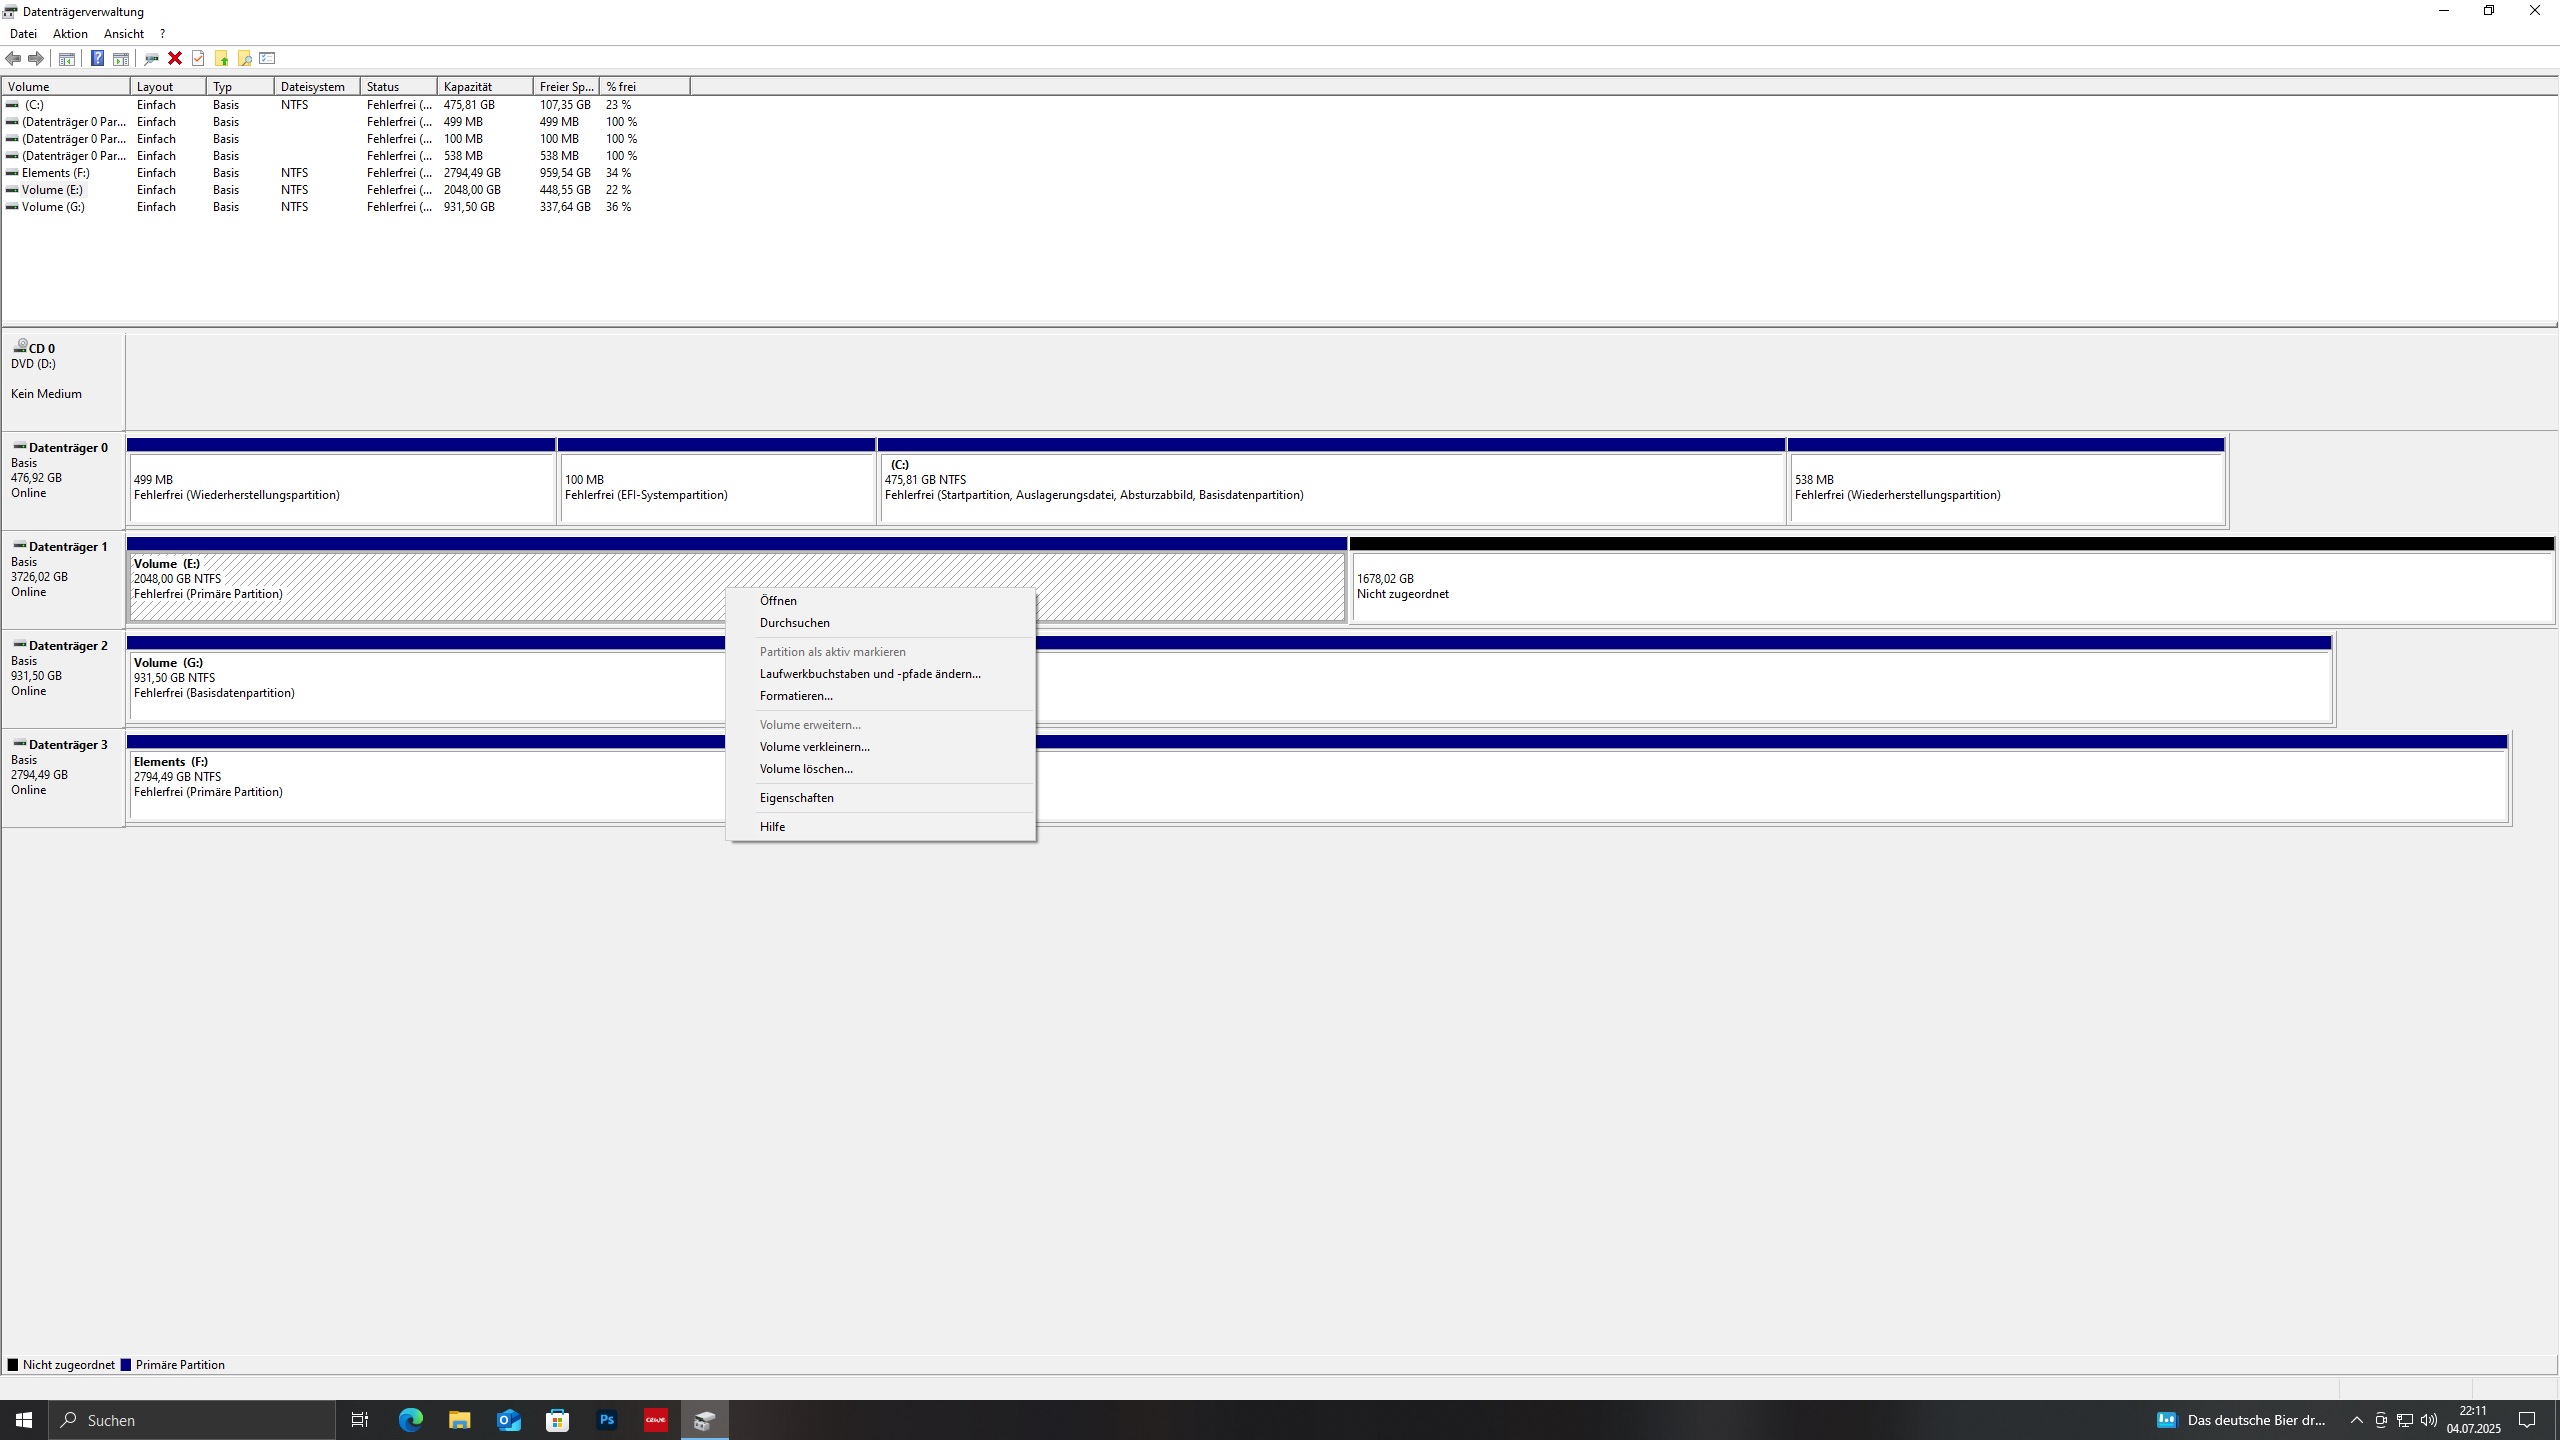This screenshot has width=2560, height=1440.
Task: Open the Ansicht menu
Action: [124, 34]
